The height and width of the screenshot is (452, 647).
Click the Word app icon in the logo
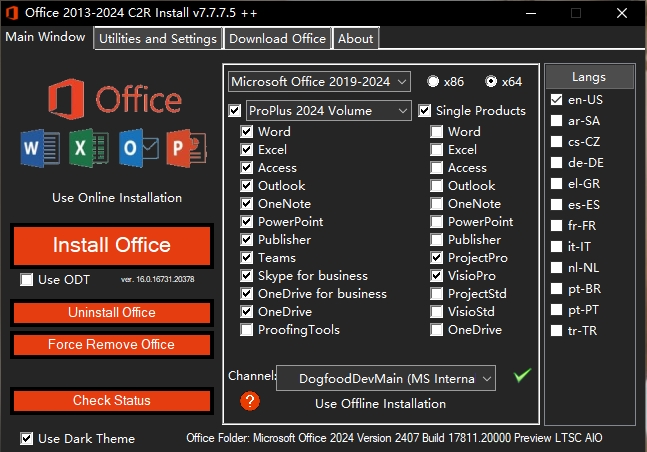point(40,148)
